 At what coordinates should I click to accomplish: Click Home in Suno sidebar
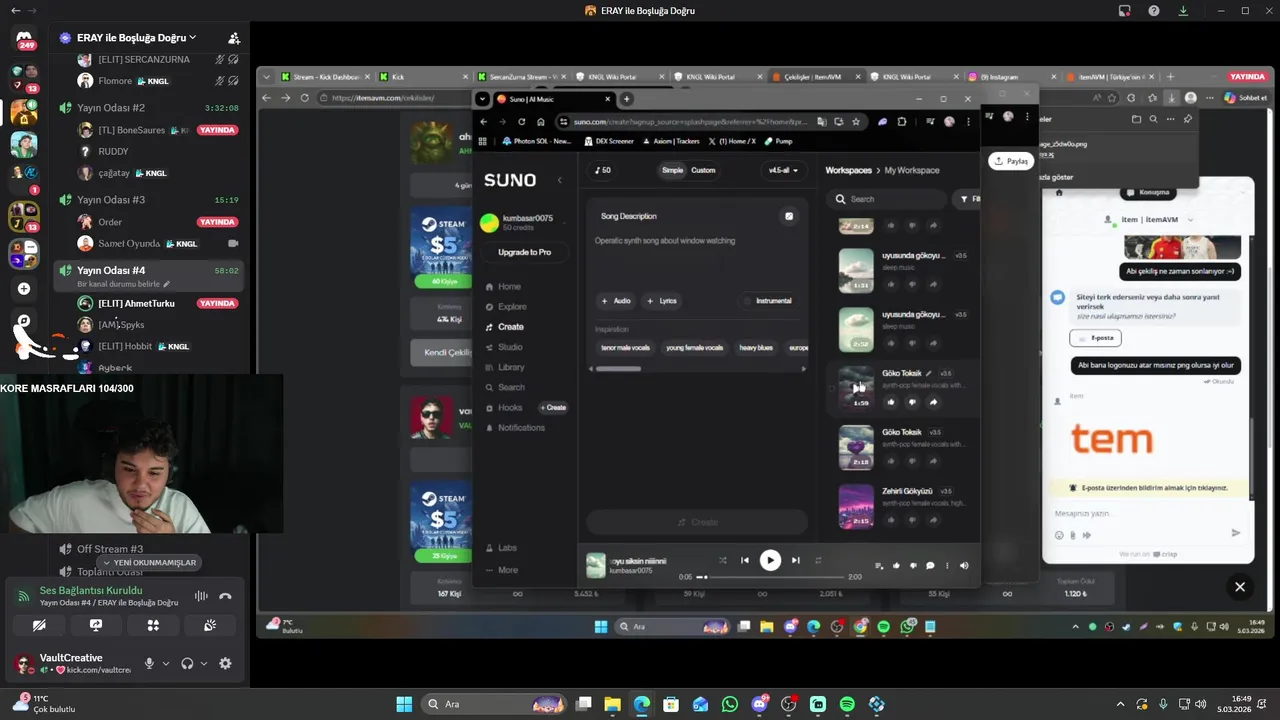pos(509,287)
